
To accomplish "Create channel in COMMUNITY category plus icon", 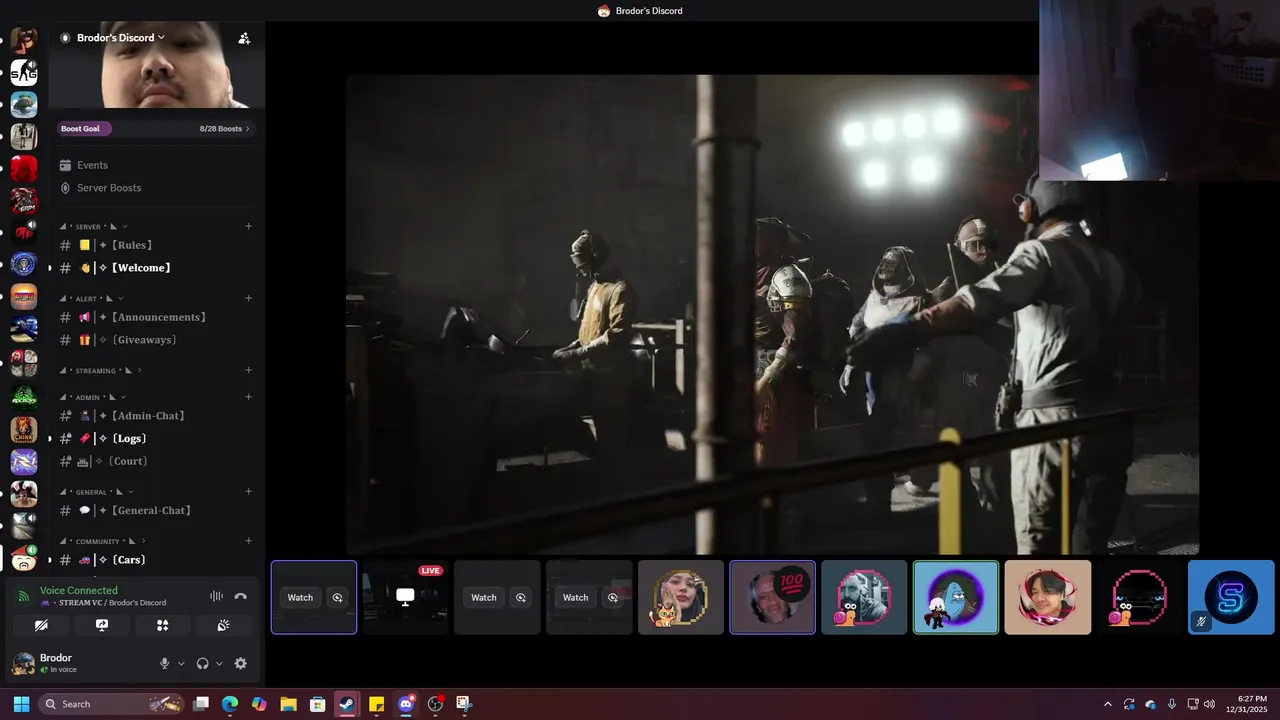I will point(248,541).
